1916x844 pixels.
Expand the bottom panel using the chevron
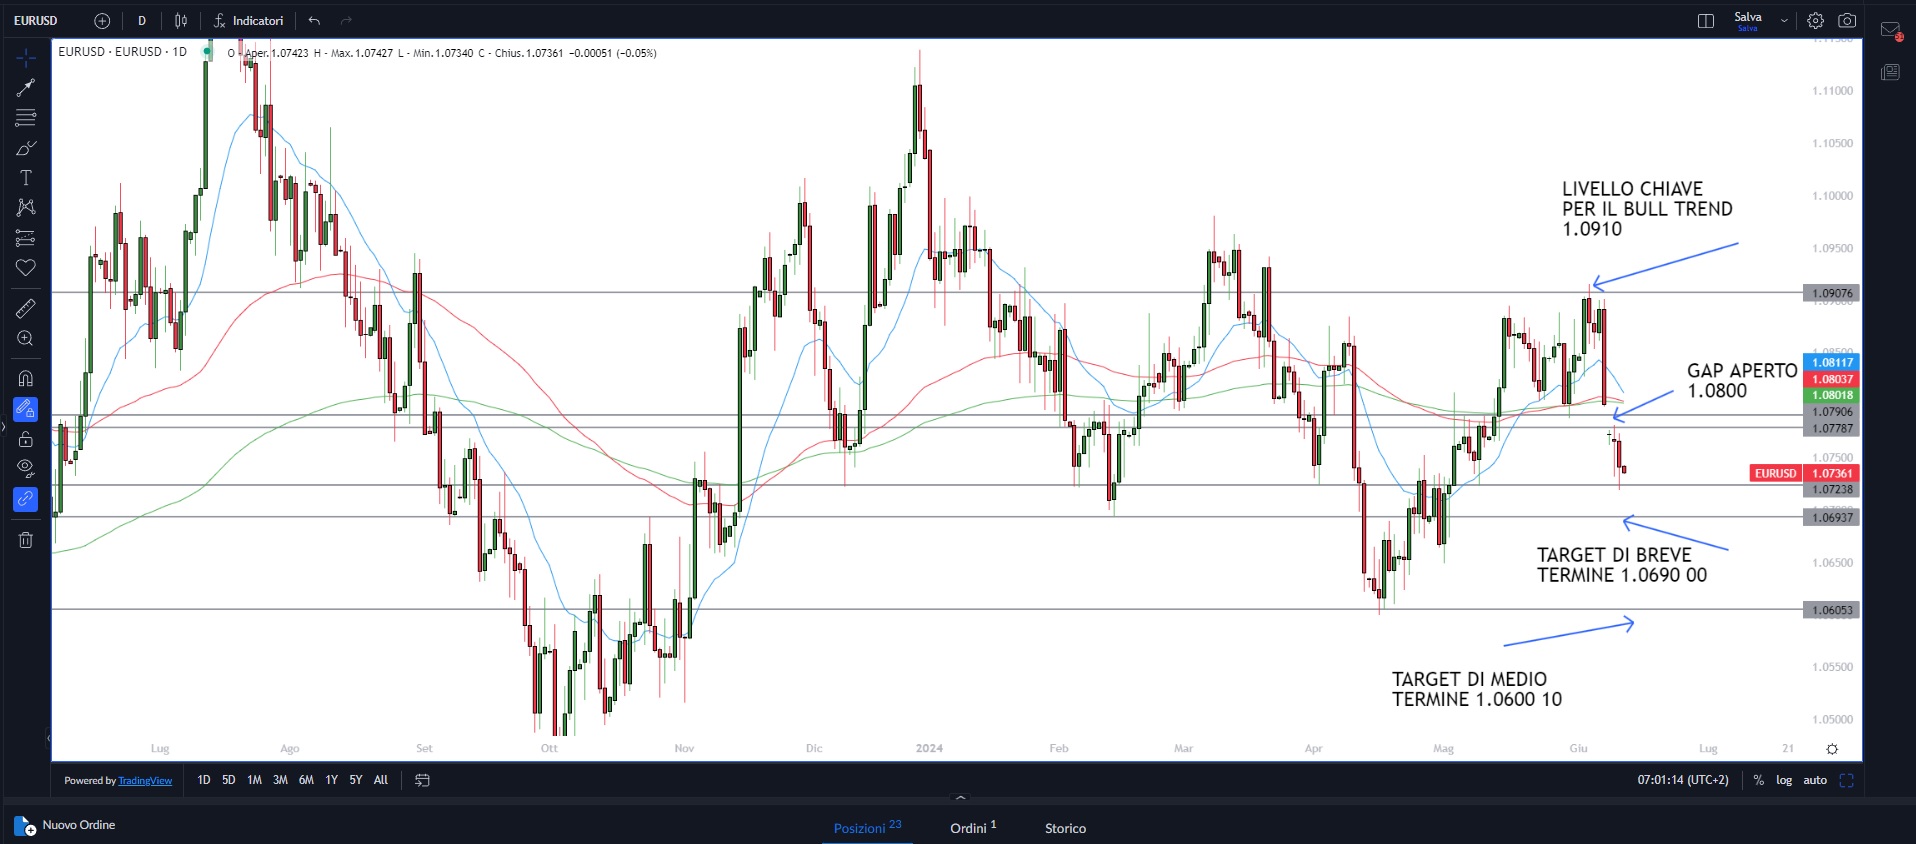point(960,798)
